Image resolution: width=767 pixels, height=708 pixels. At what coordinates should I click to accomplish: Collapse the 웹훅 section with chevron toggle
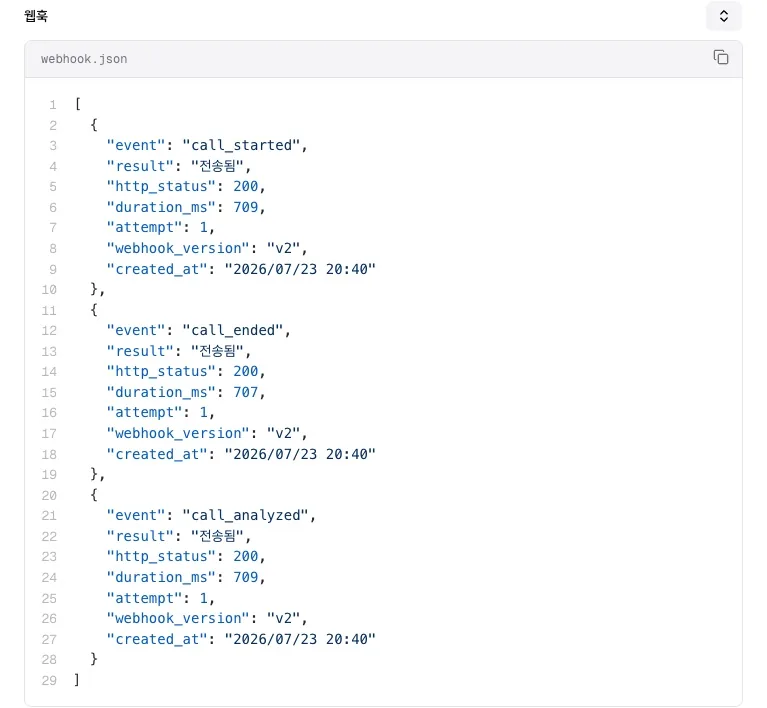point(723,16)
